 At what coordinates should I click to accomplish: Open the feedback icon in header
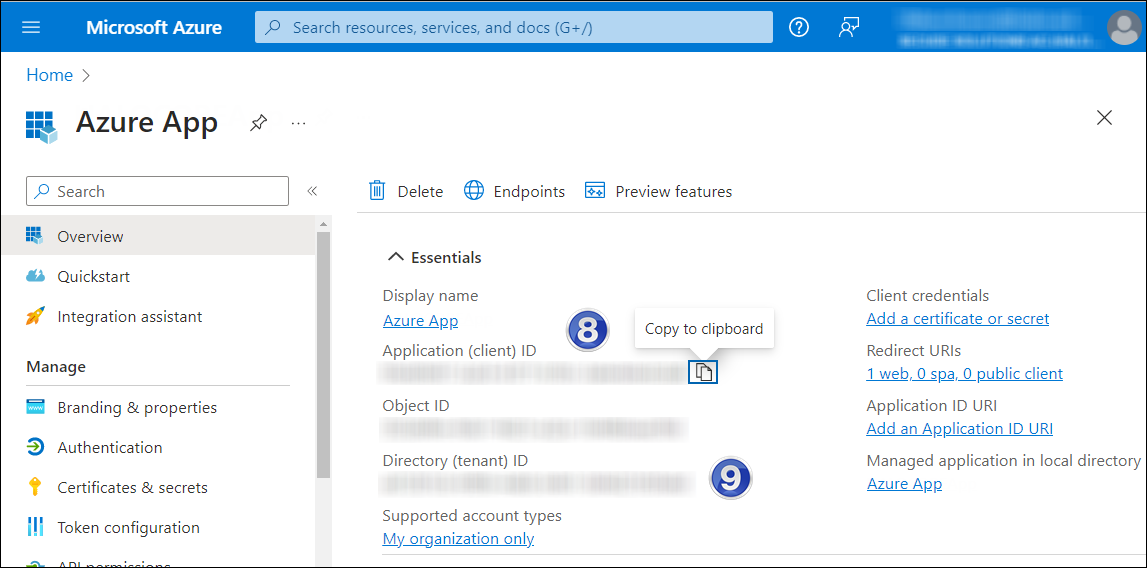coord(849,27)
